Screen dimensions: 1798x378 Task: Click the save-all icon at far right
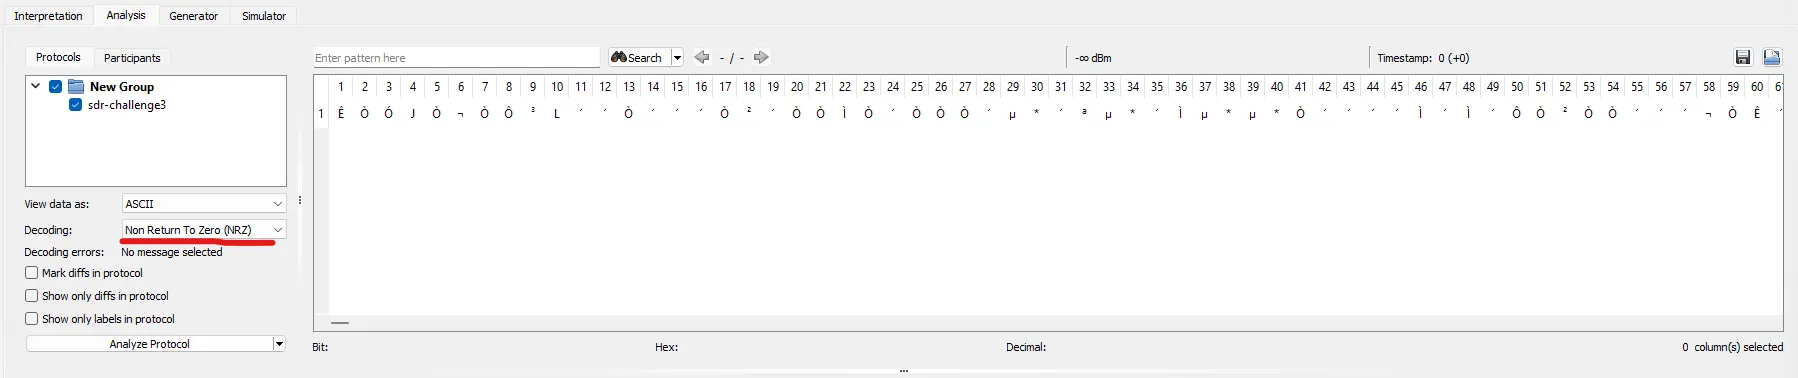pos(1772,58)
